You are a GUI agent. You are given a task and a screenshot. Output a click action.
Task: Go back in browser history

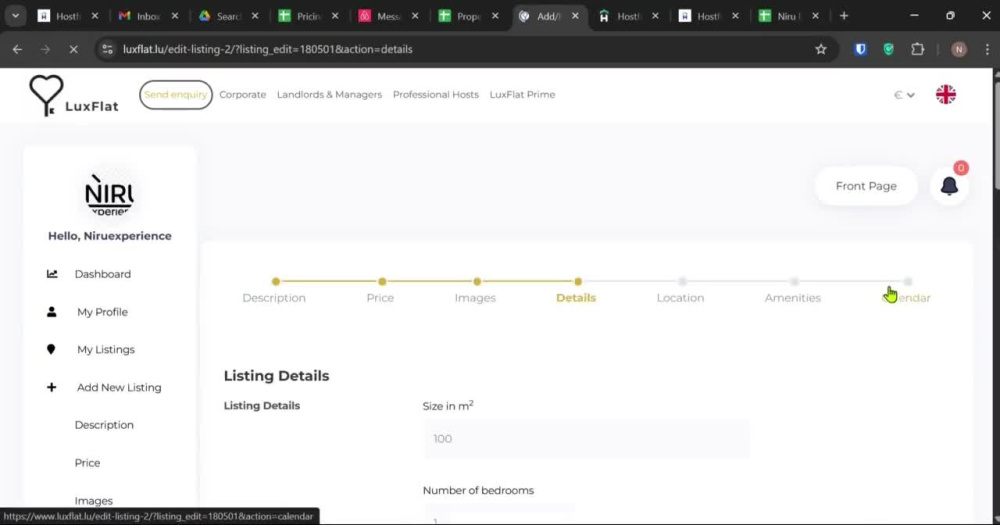17,49
